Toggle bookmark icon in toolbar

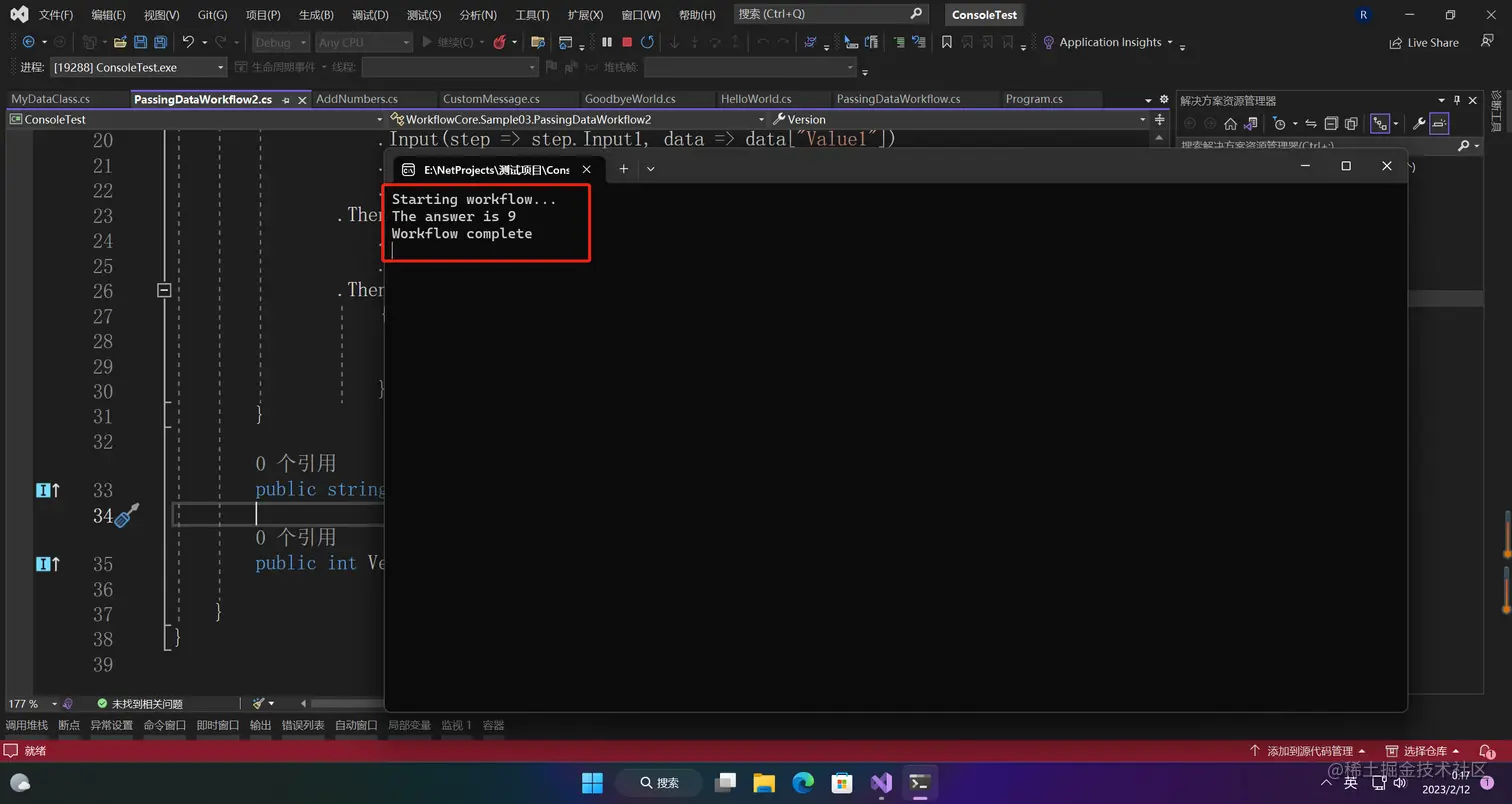[x=946, y=42]
